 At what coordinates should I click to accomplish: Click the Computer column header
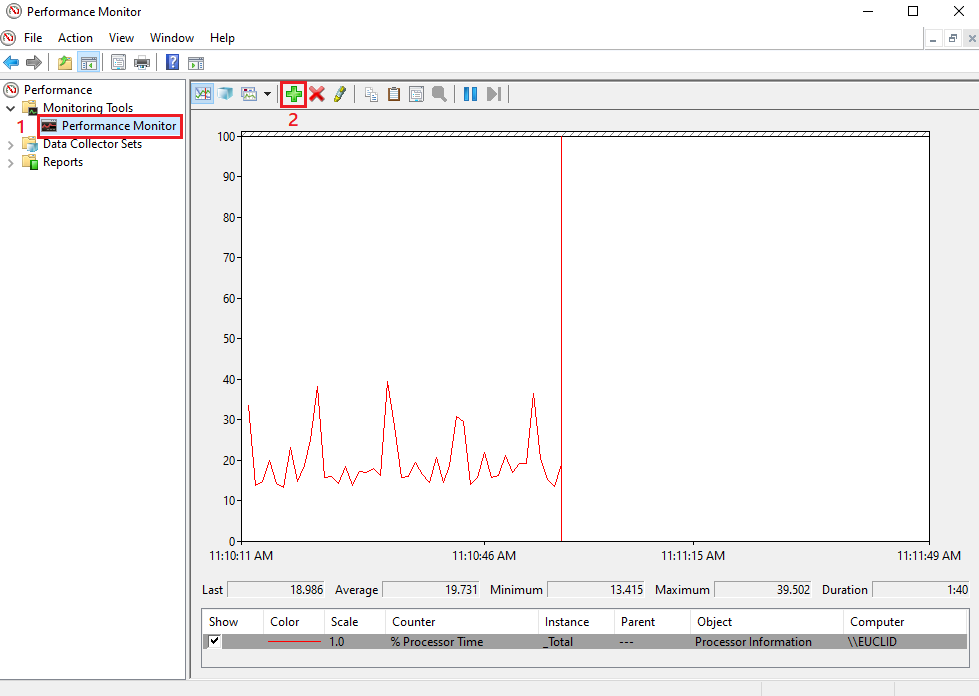[x=877, y=622]
